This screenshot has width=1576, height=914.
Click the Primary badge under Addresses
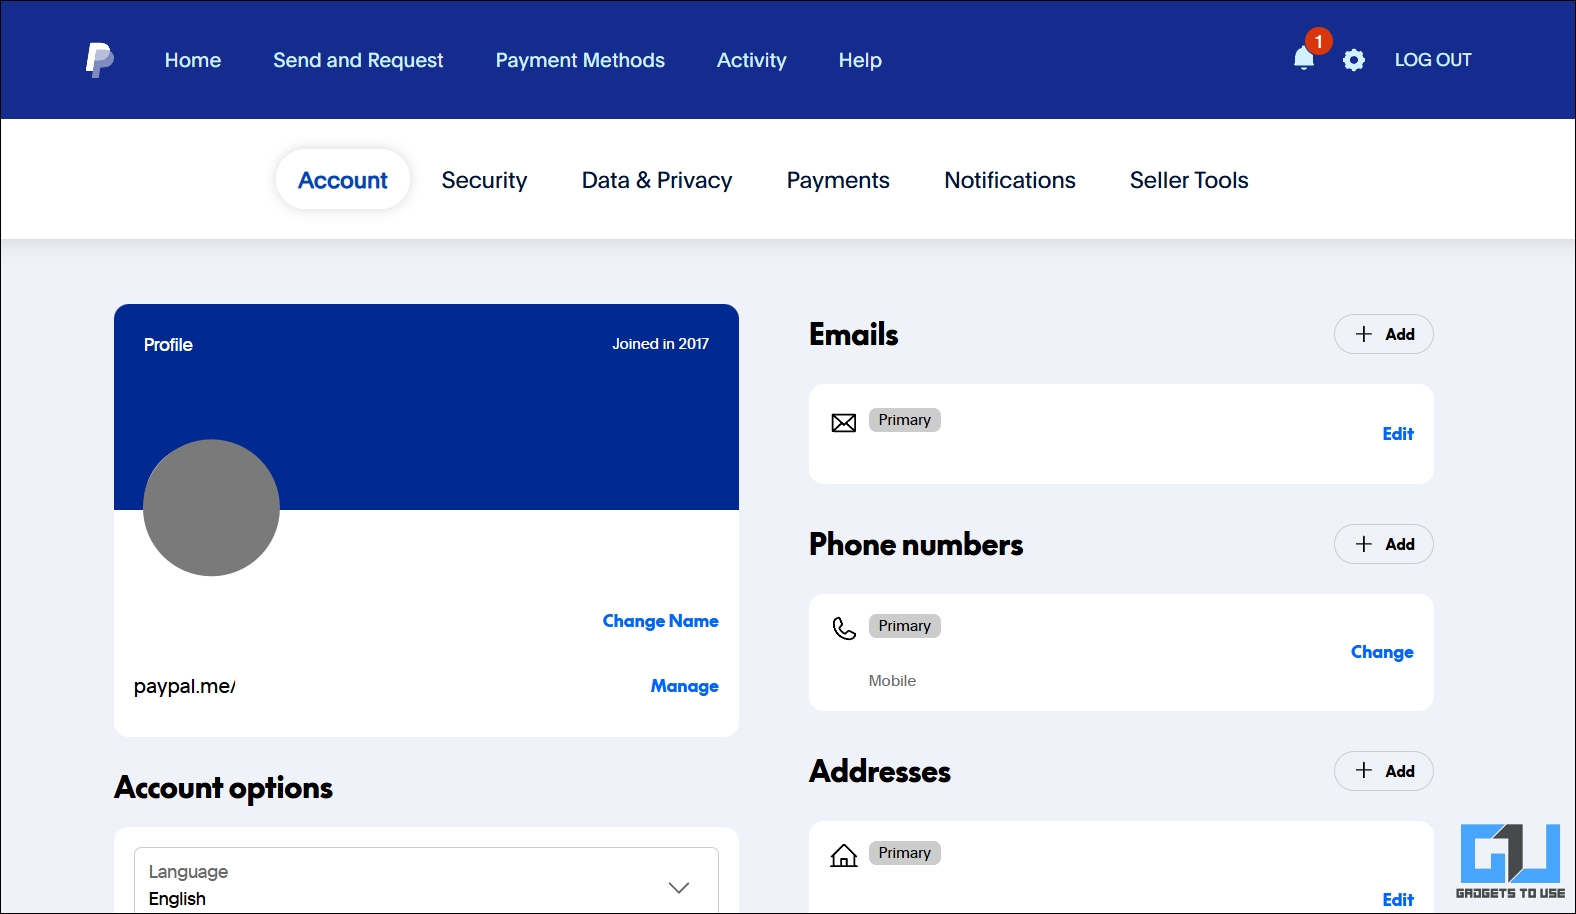click(x=905, y=853)
